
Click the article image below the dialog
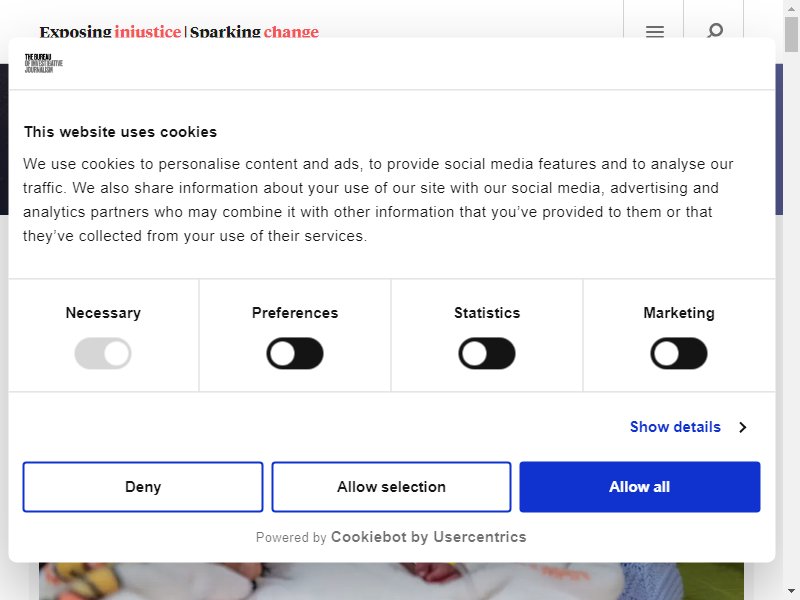point(391,581)
